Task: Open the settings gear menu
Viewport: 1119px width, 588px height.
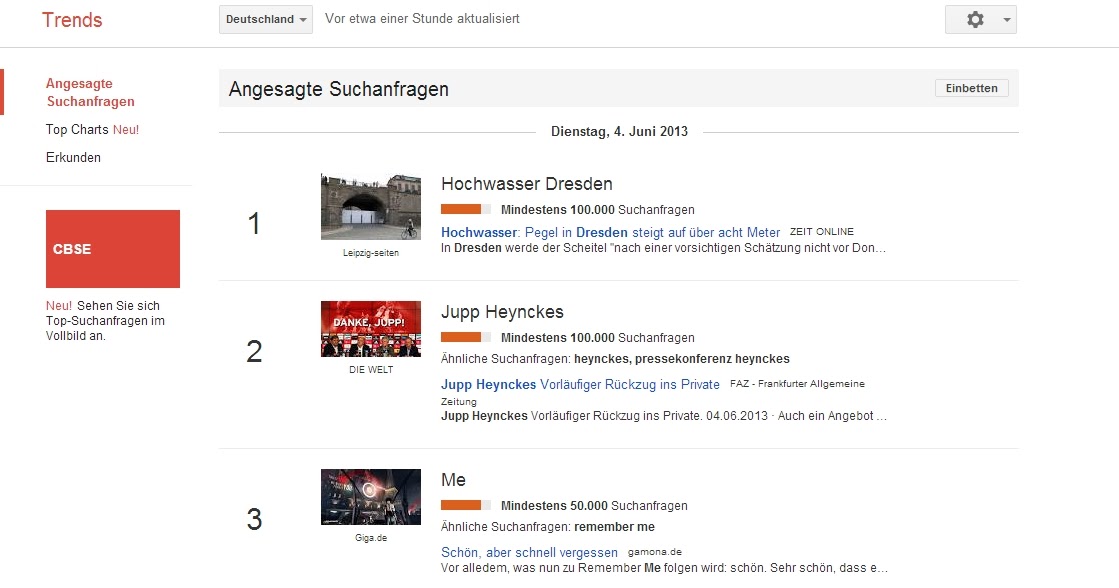Action: tap(975, 19)
